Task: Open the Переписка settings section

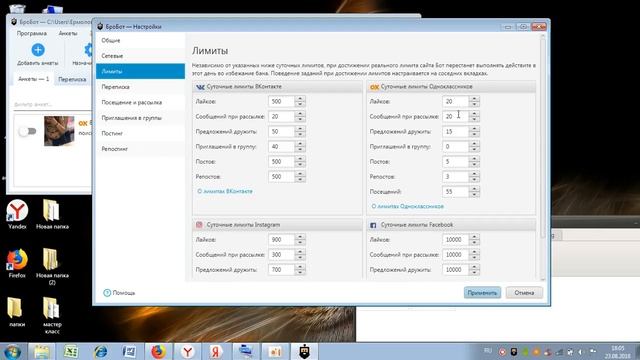Action: pos(140,87)
